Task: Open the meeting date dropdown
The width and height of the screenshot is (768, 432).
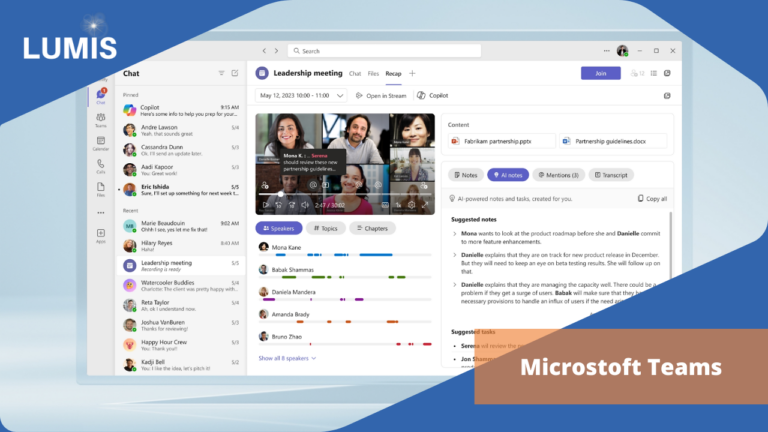Action: [x=301, y=96]
